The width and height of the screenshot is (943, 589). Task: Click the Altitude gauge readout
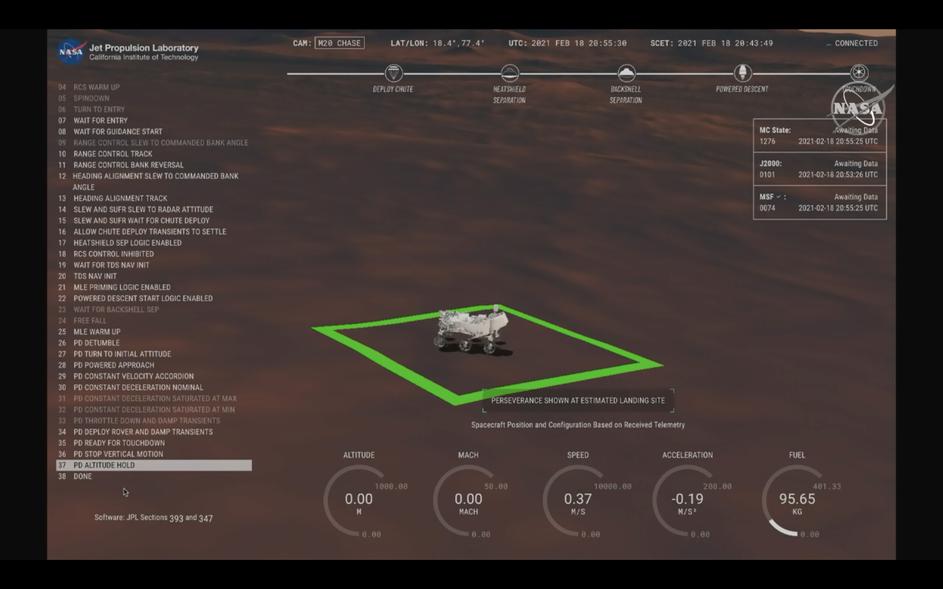coord(358,499)
